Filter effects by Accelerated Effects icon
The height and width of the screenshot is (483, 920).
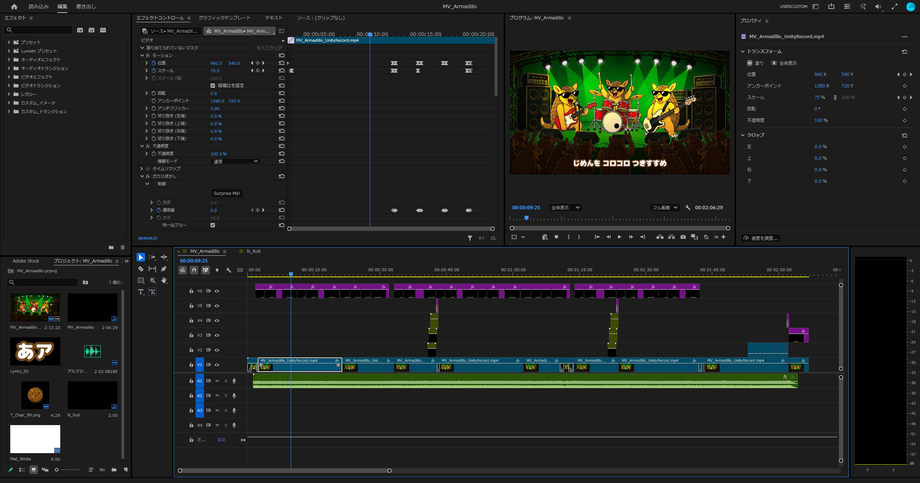click(x=80, y=30)
